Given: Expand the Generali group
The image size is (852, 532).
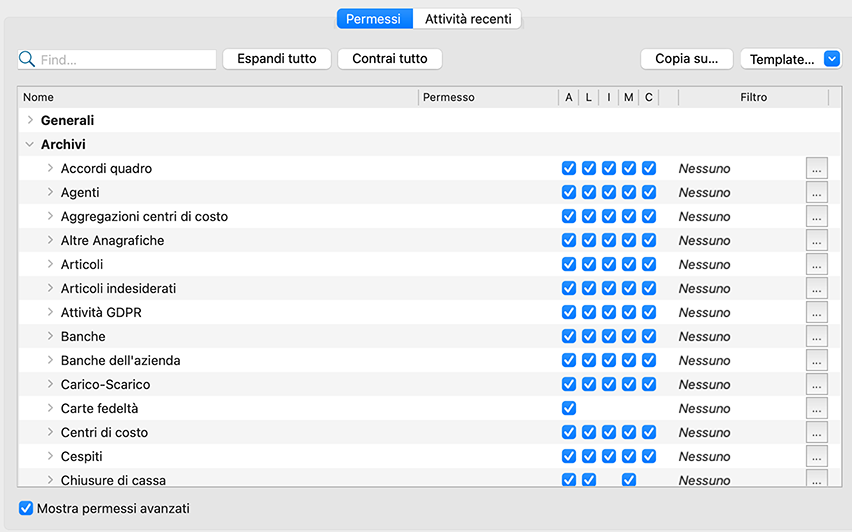Looking at the screenshot, I should pos(30,120).
